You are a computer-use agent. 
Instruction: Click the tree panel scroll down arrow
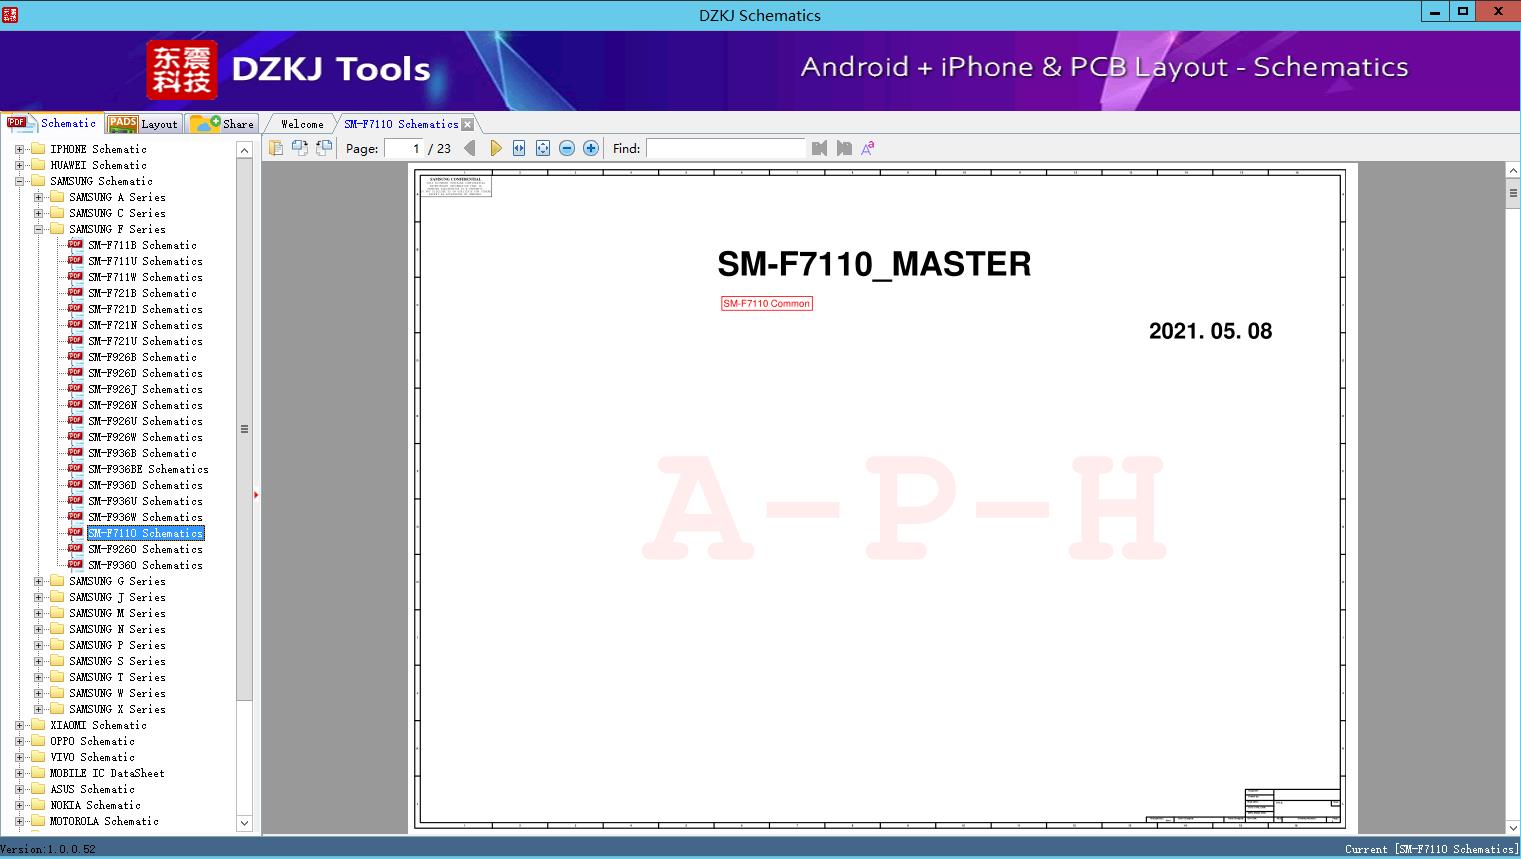[x=244, y=823]
